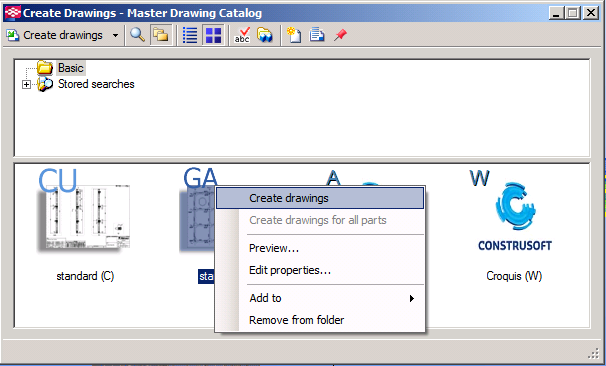Click the standard (C) label
Viewport: 606px width, 366px height.
85,276
